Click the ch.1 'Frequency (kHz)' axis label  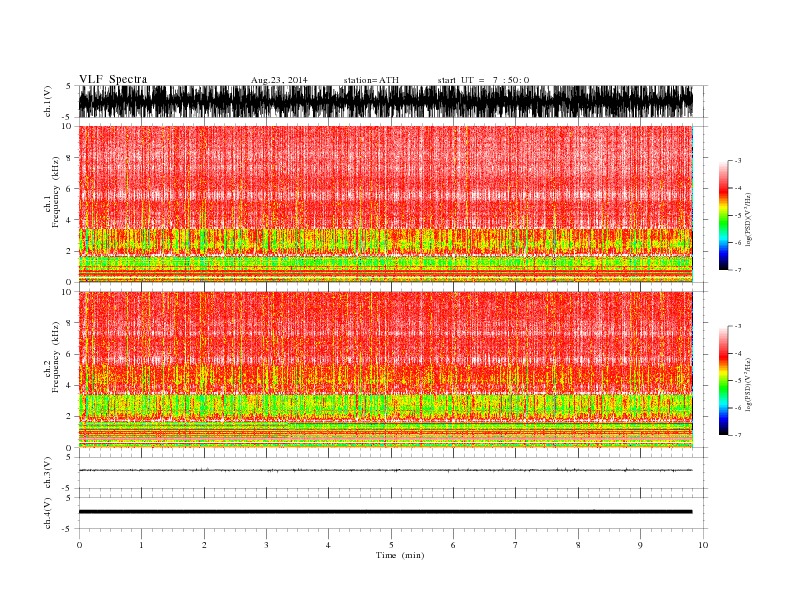(x=56, y=192)
